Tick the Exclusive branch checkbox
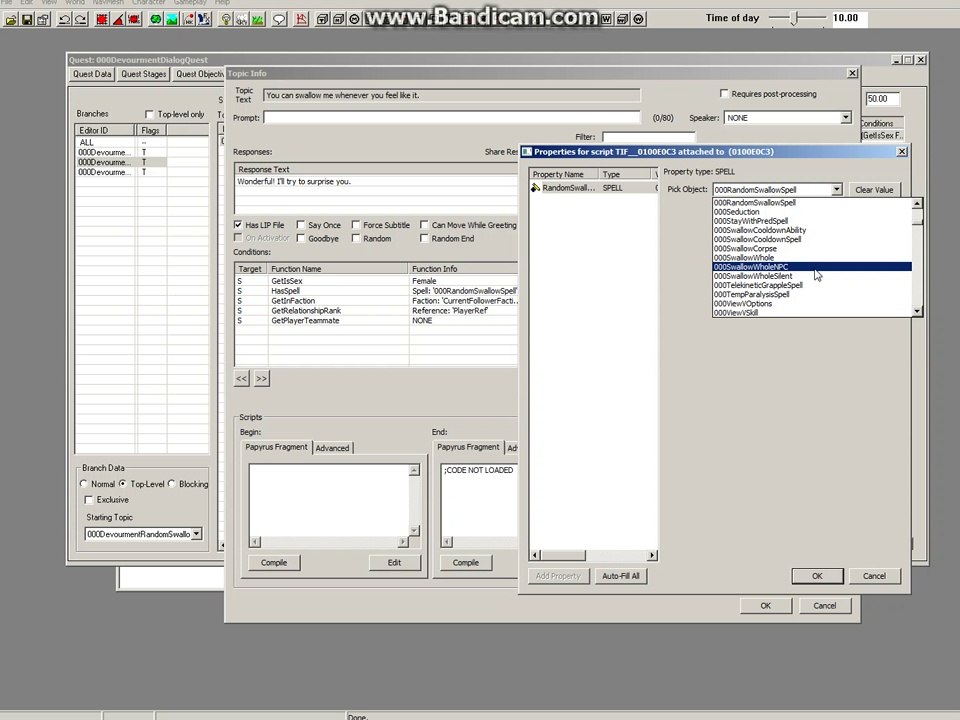 point(89,500)
